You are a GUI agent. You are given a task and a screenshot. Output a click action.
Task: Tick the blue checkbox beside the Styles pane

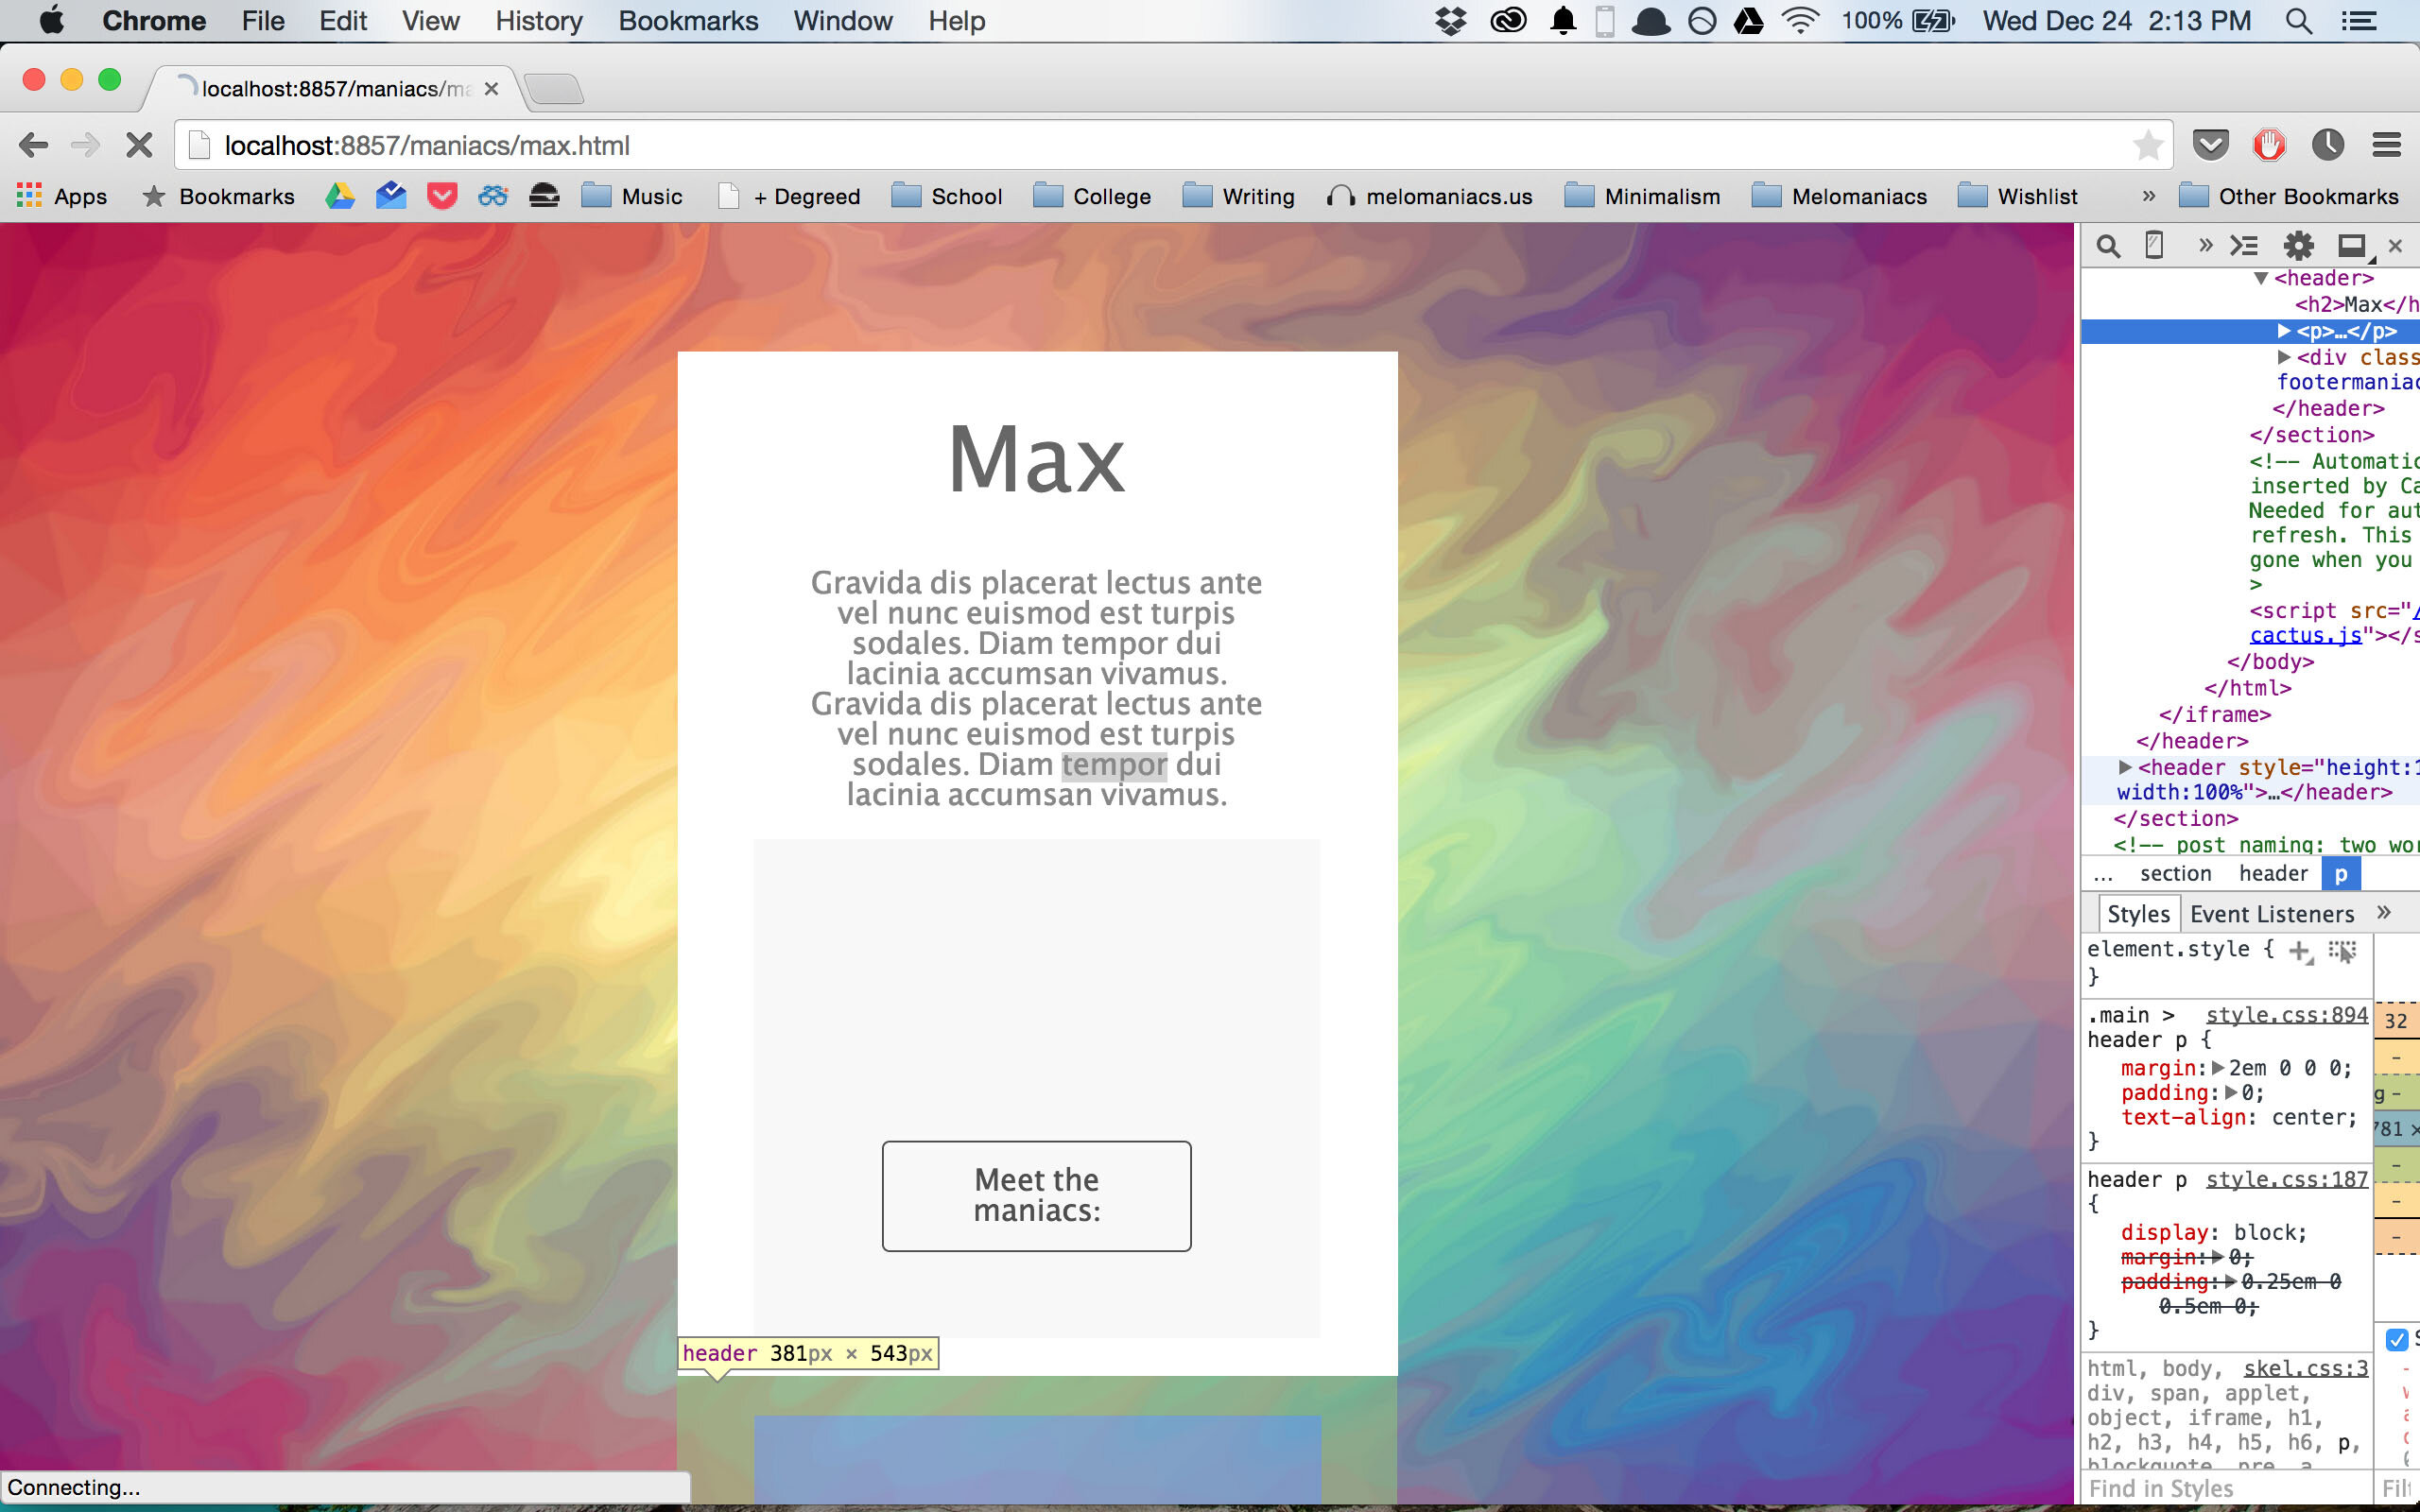click(2396, 1339)
